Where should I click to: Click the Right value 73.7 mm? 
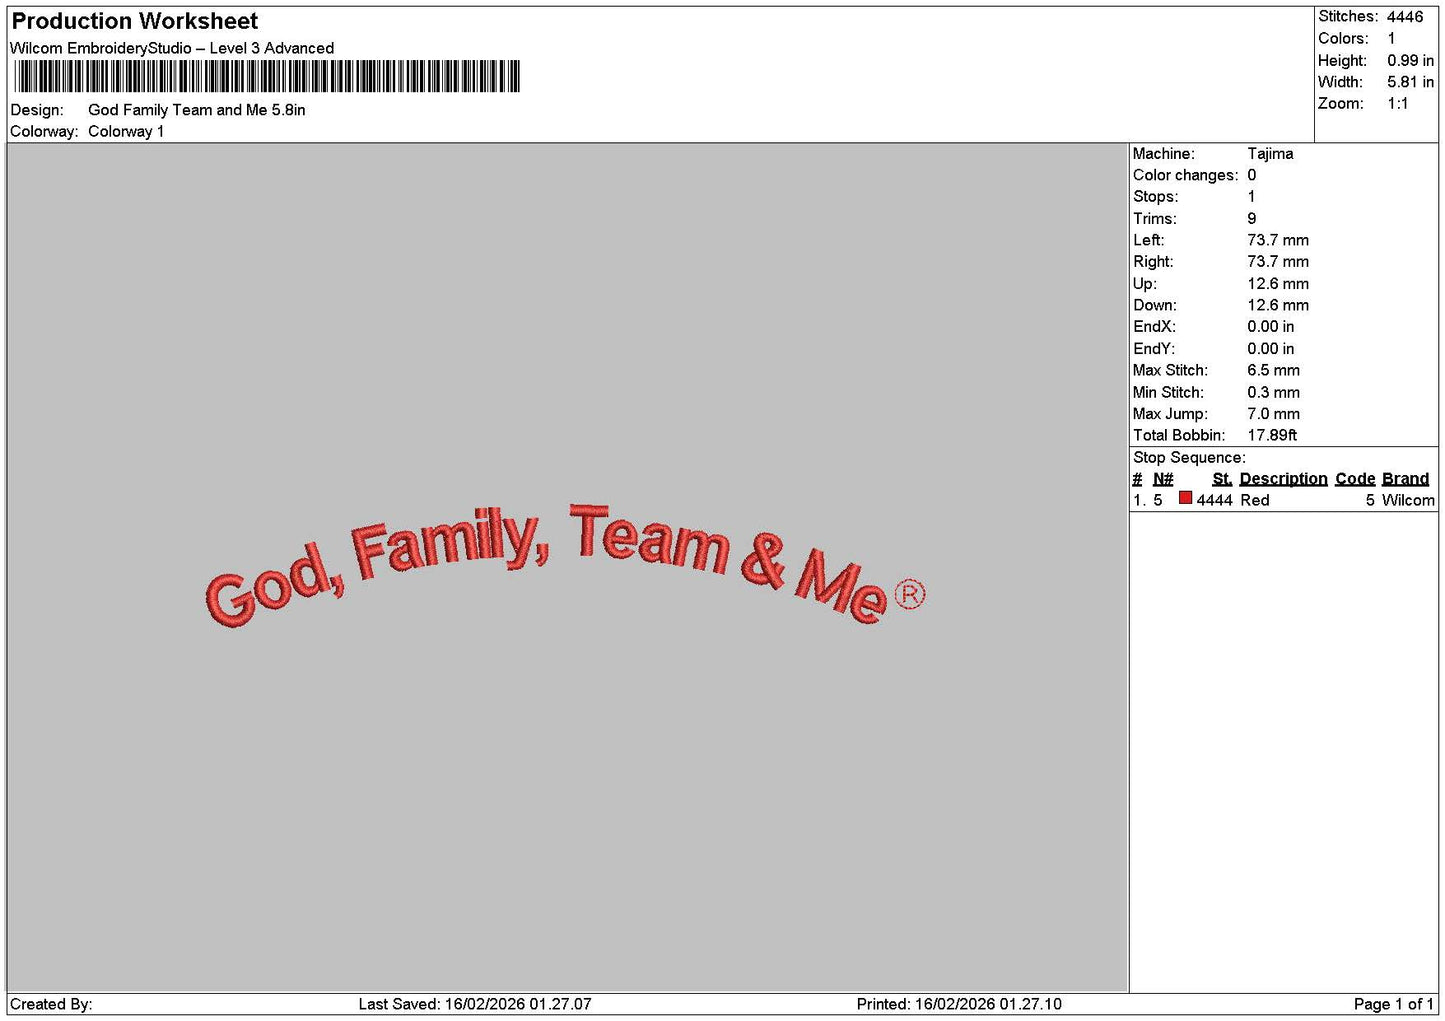click(1278, 262)
